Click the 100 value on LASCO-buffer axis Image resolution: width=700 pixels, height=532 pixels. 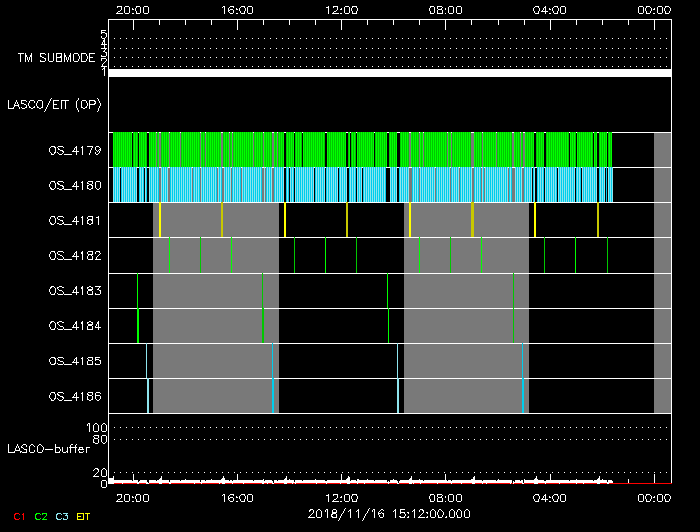pos(99,428)
